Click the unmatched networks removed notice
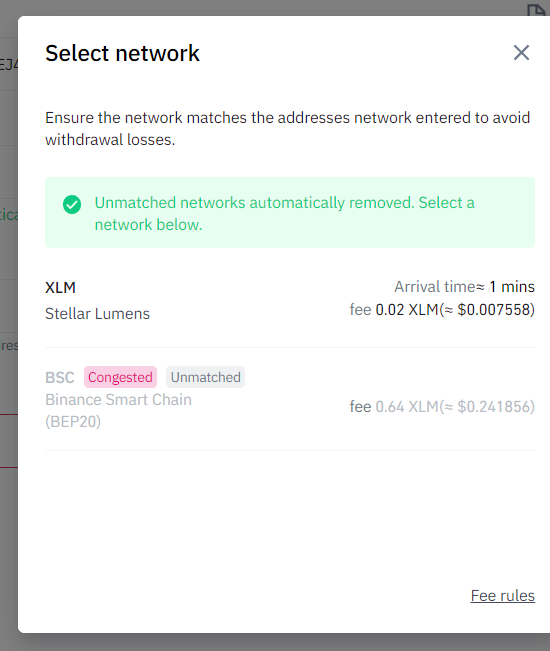Screen dimensions: 550x651 tap(290, 213)
